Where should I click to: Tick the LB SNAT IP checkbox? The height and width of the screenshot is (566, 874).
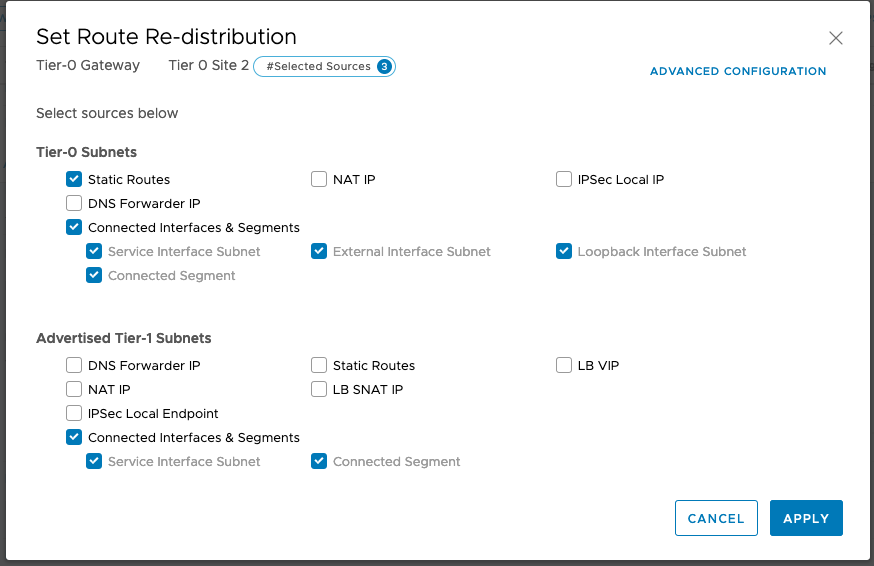tap(319, 390)
